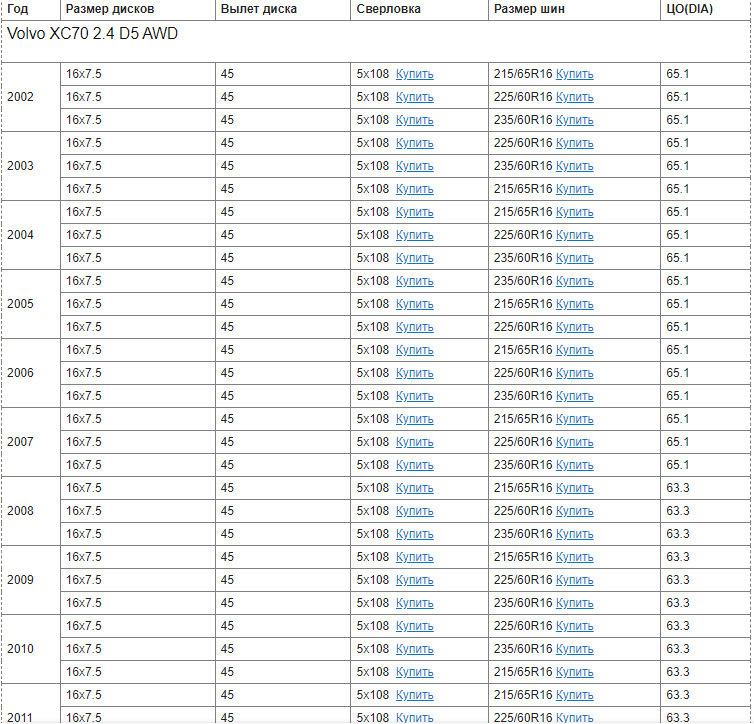Image resolution: width=754 pixels, height=724 pixels.
Task: Click Купить next to 225/60R16 in 2010
Action: (x=575, y=626)
